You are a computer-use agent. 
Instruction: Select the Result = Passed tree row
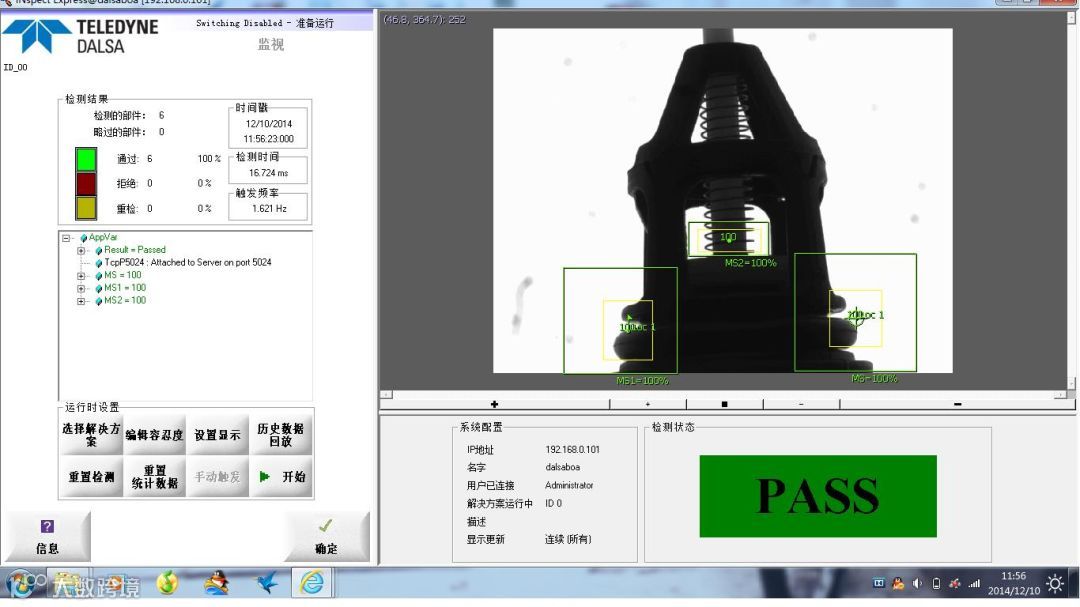click(134, 250)
